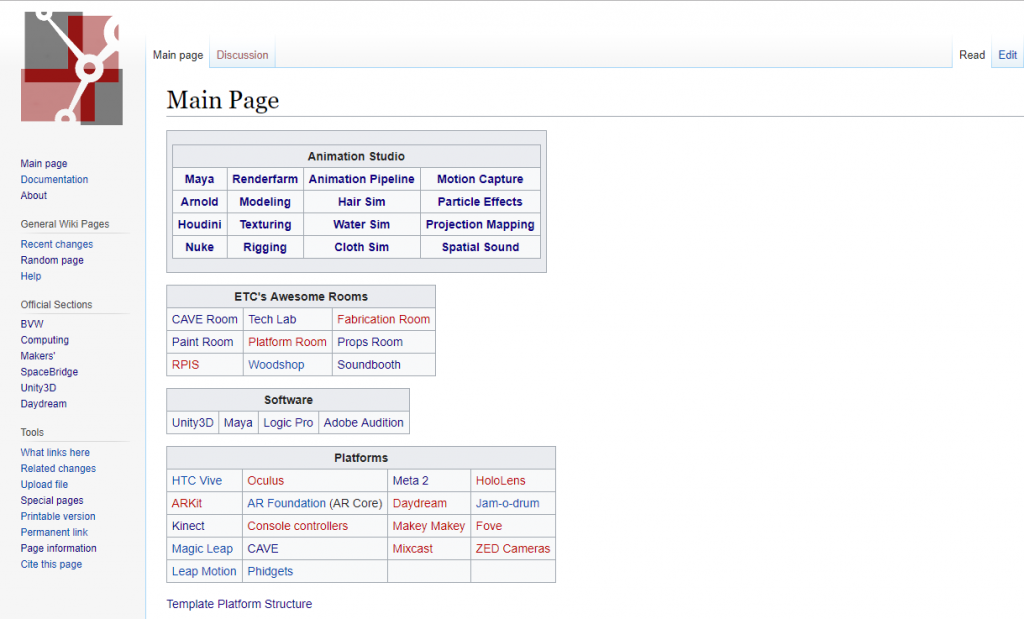Click the Oculus link
This screenshot has height=619, width=1024.
(x=266, y=481)
